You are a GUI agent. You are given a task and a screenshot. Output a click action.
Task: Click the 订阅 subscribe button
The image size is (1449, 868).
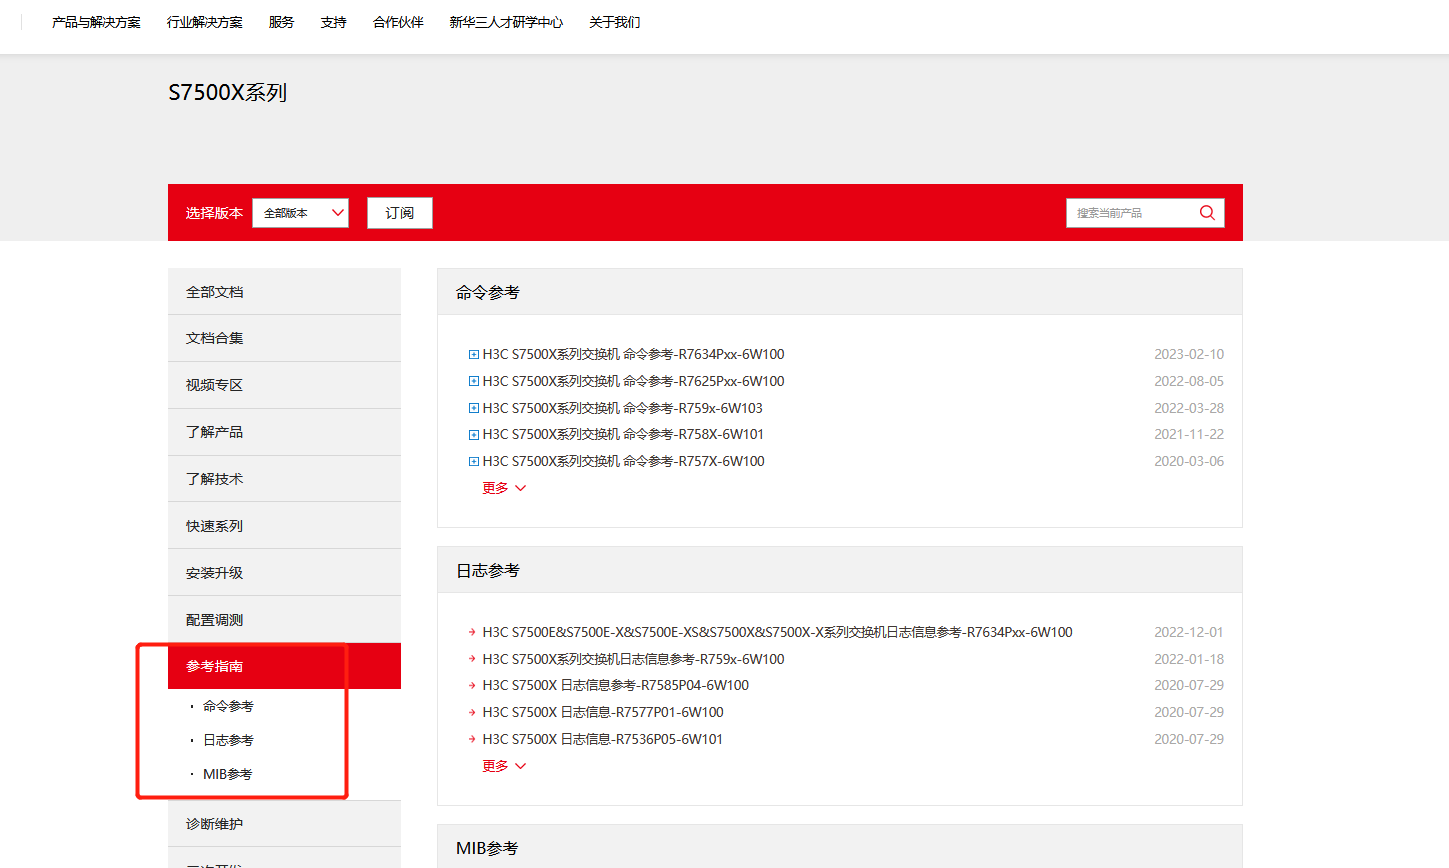(x=400, y=213)
